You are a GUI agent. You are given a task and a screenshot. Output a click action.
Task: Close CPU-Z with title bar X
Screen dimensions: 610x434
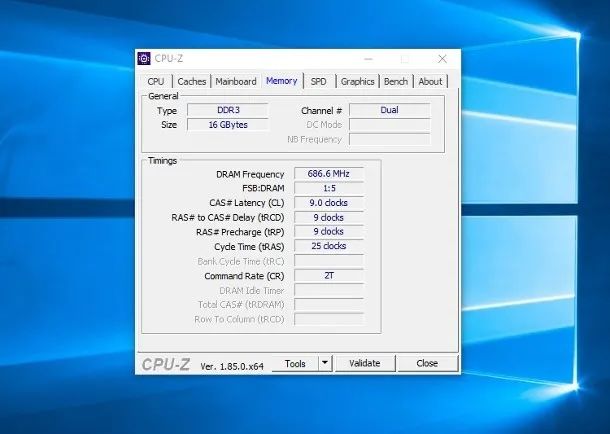pyautogui.click(x=441, y=58)
